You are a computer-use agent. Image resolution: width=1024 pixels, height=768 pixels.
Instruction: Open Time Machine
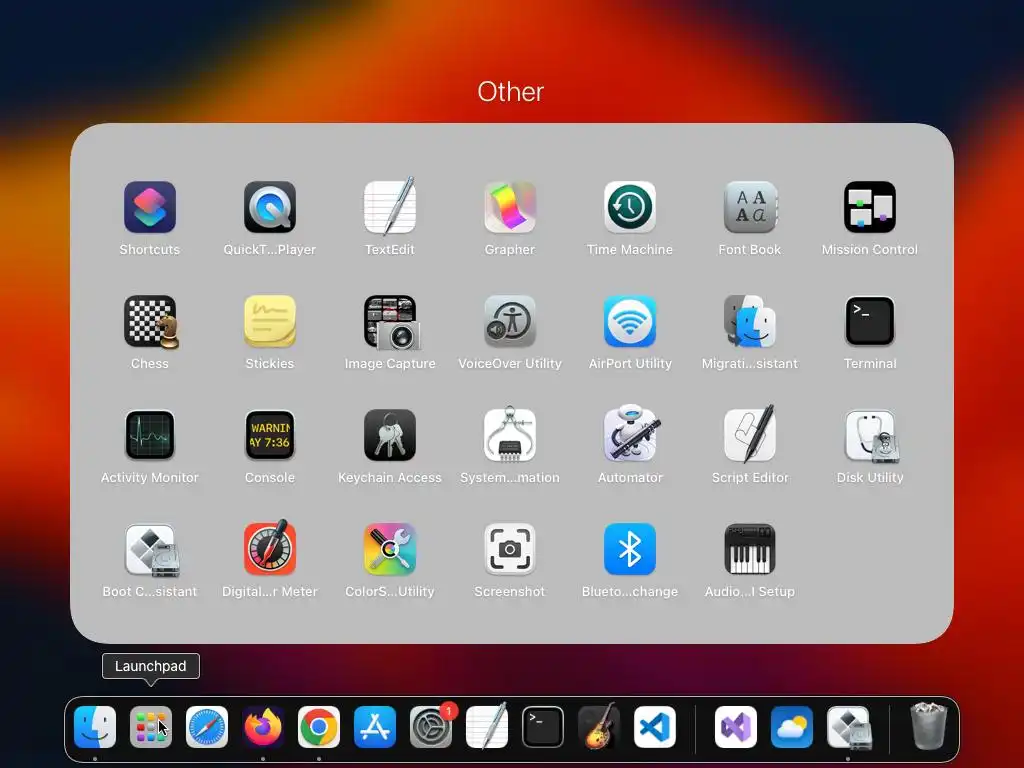coord(630,207)
